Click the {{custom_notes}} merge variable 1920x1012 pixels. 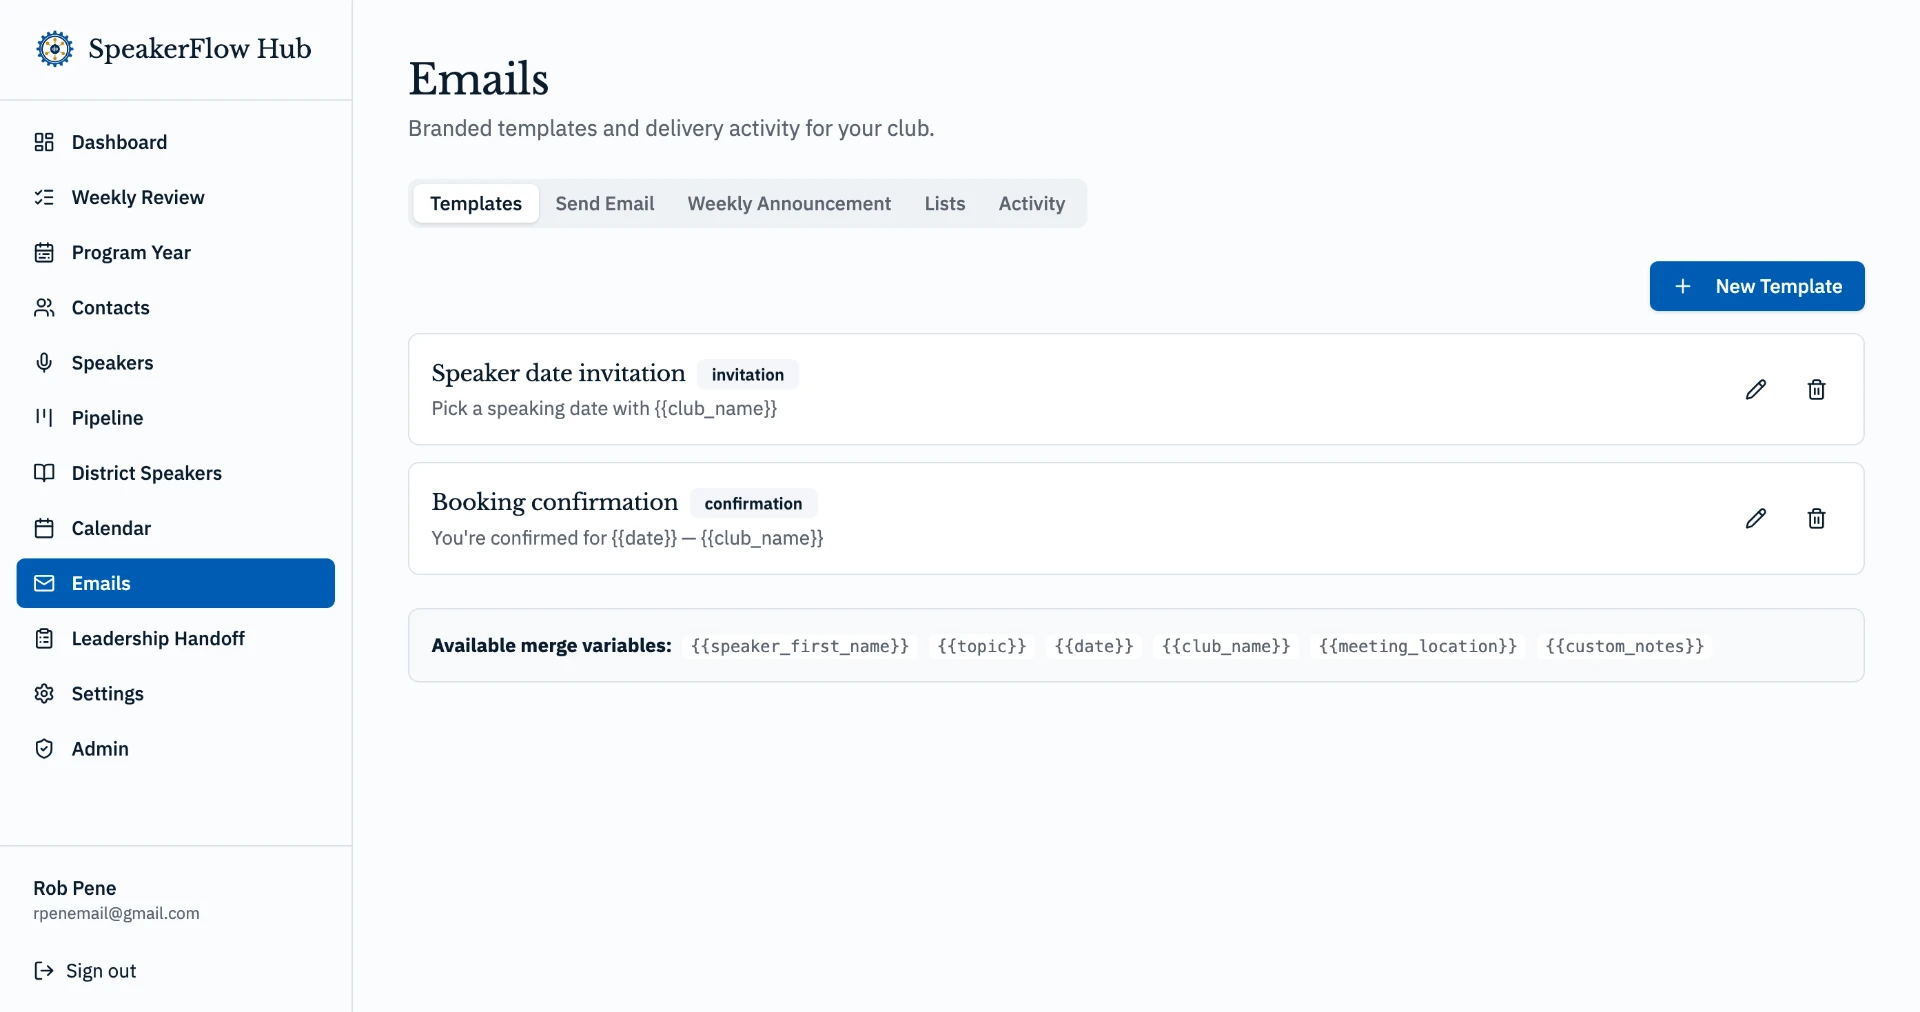coord(1625,646)
